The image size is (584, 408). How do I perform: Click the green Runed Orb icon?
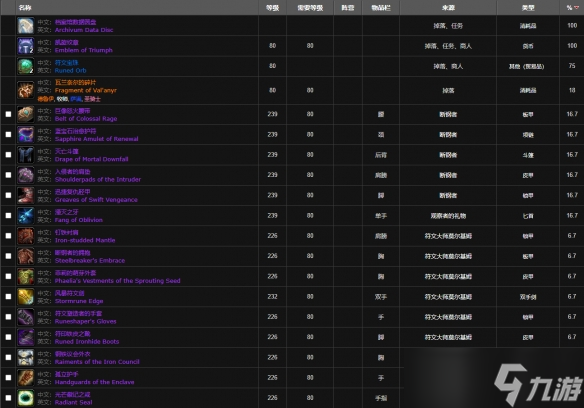25,66
